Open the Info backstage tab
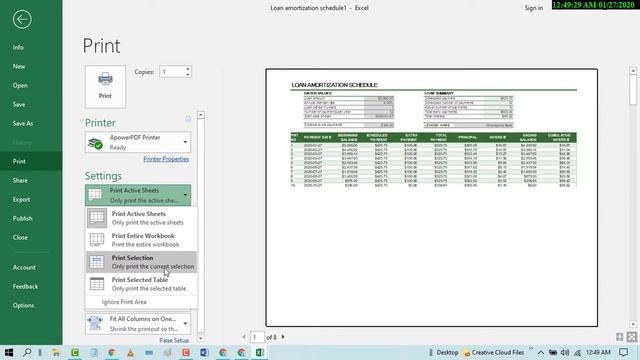This screenshot has height=360, width=640. click(x=18, y=47)
